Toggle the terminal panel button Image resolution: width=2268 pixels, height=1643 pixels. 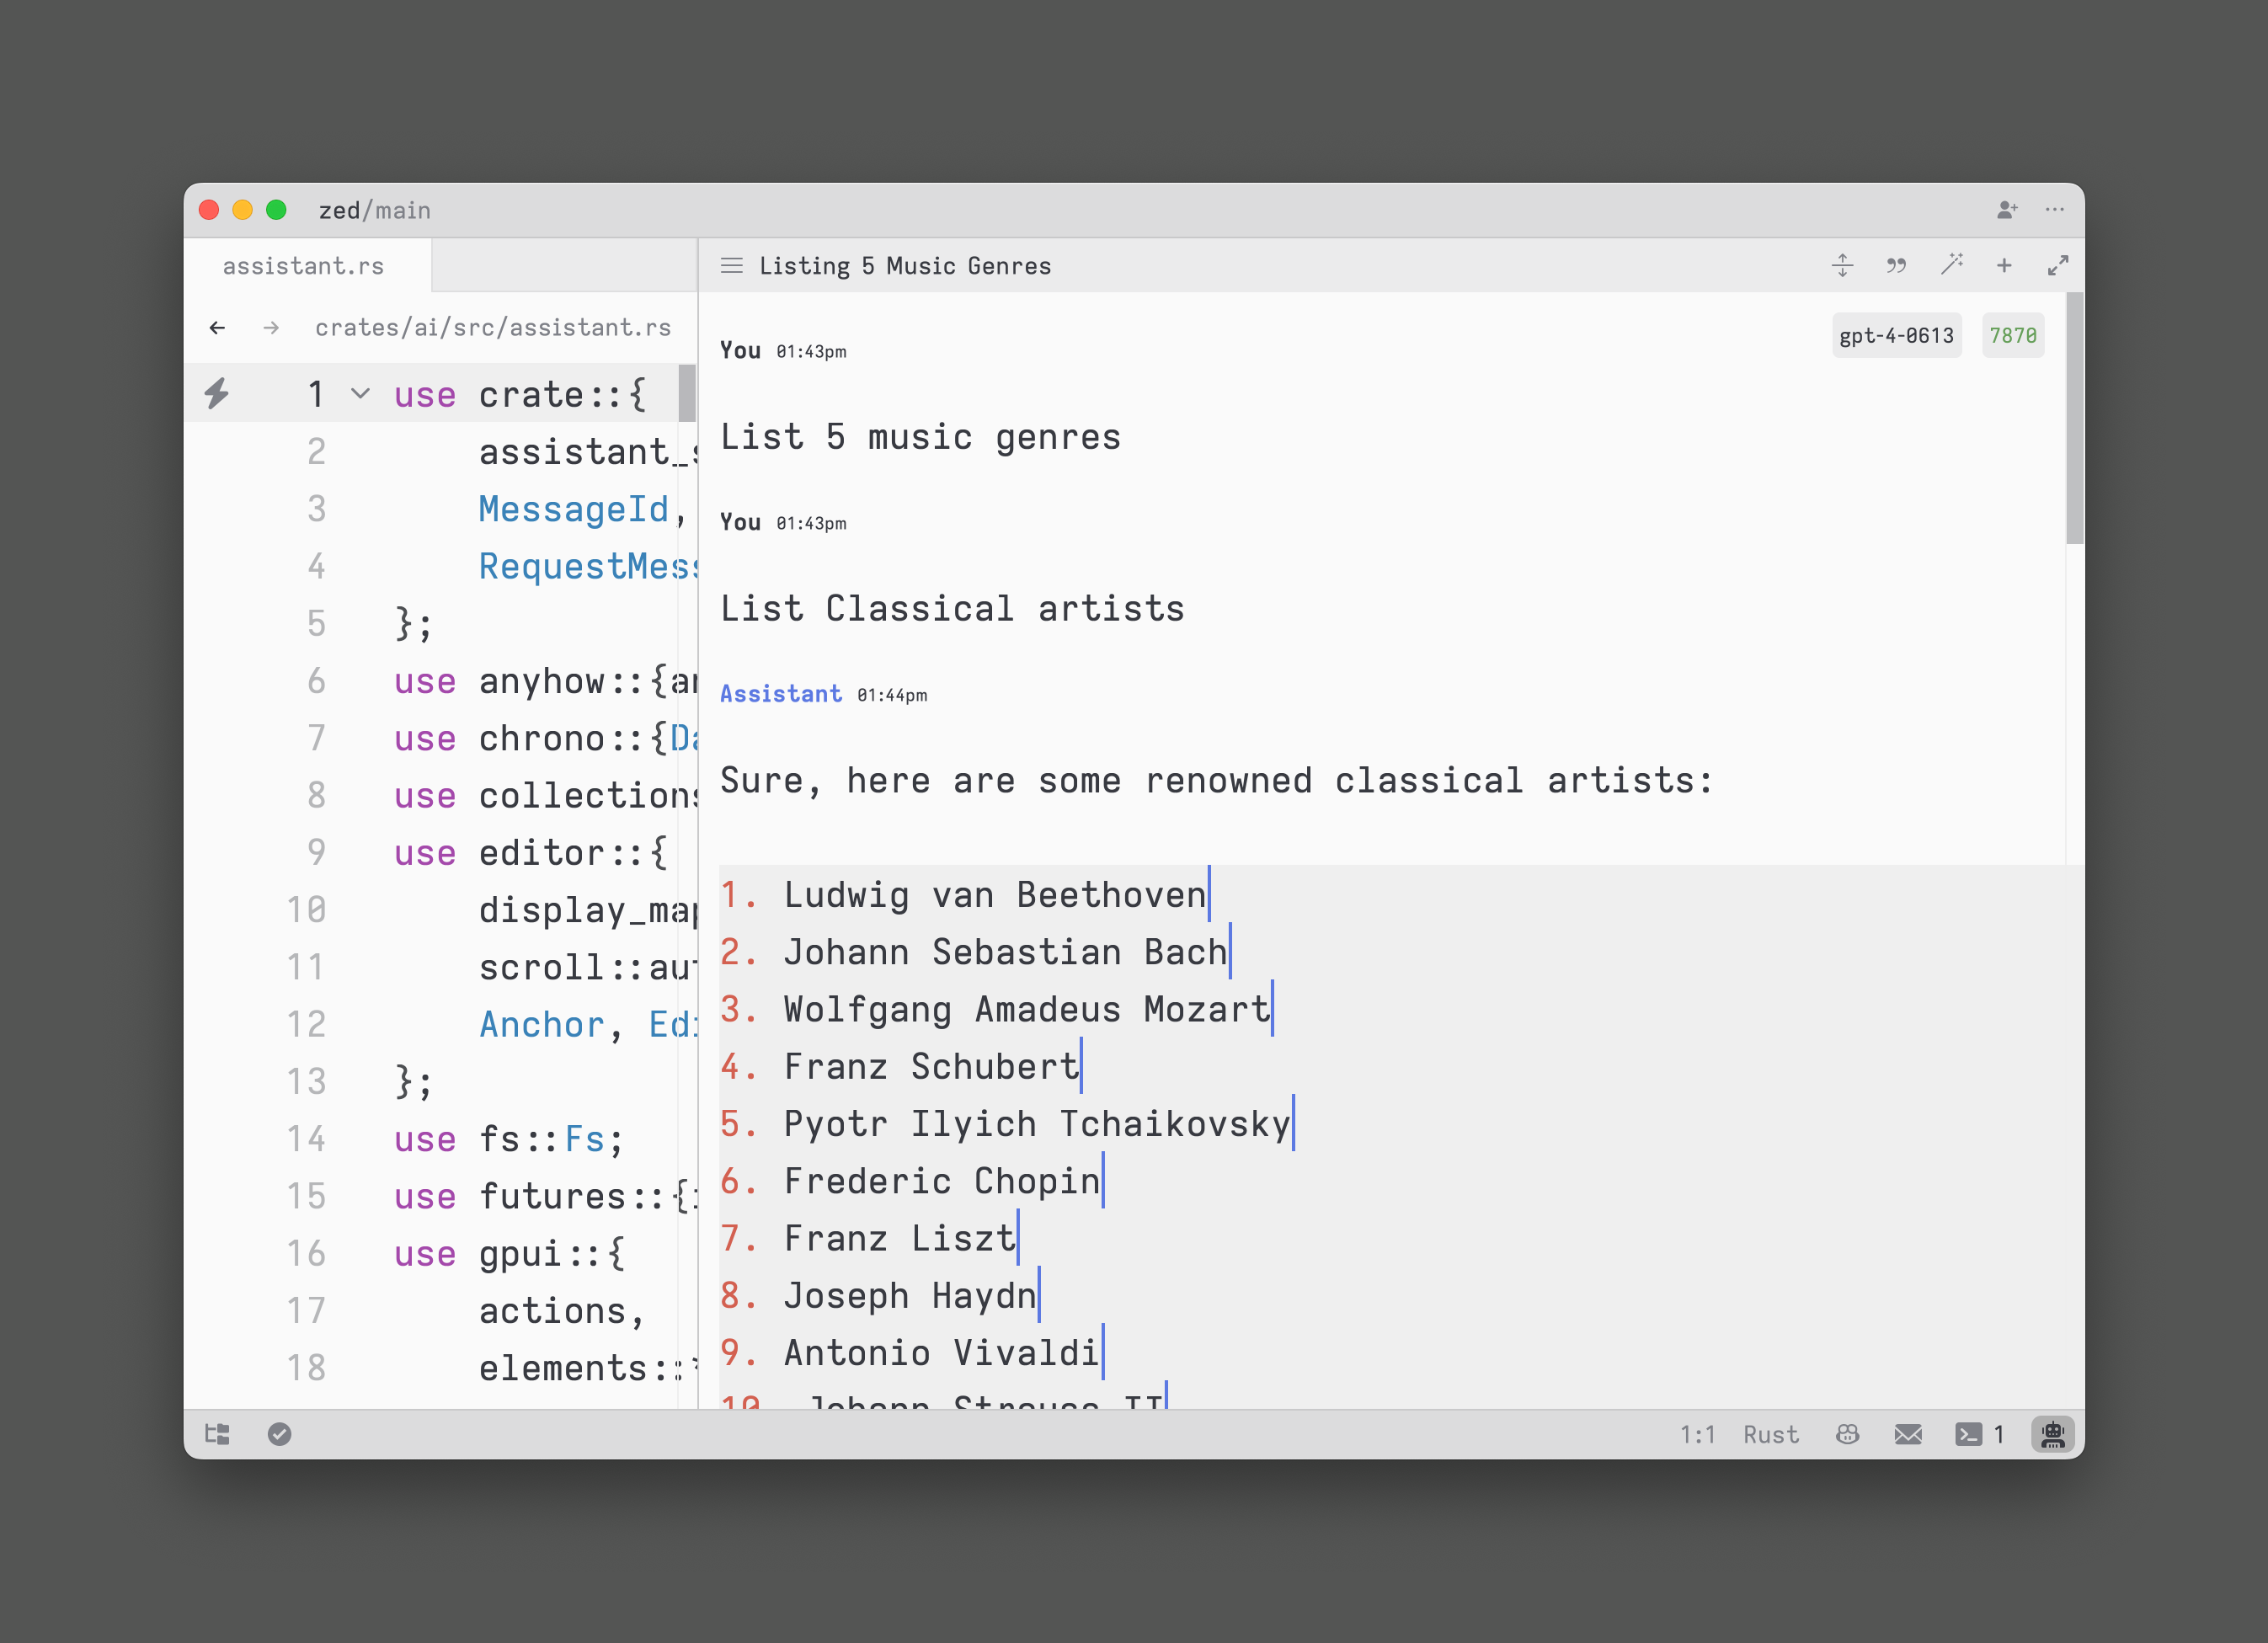(x=1968, y=1434)
